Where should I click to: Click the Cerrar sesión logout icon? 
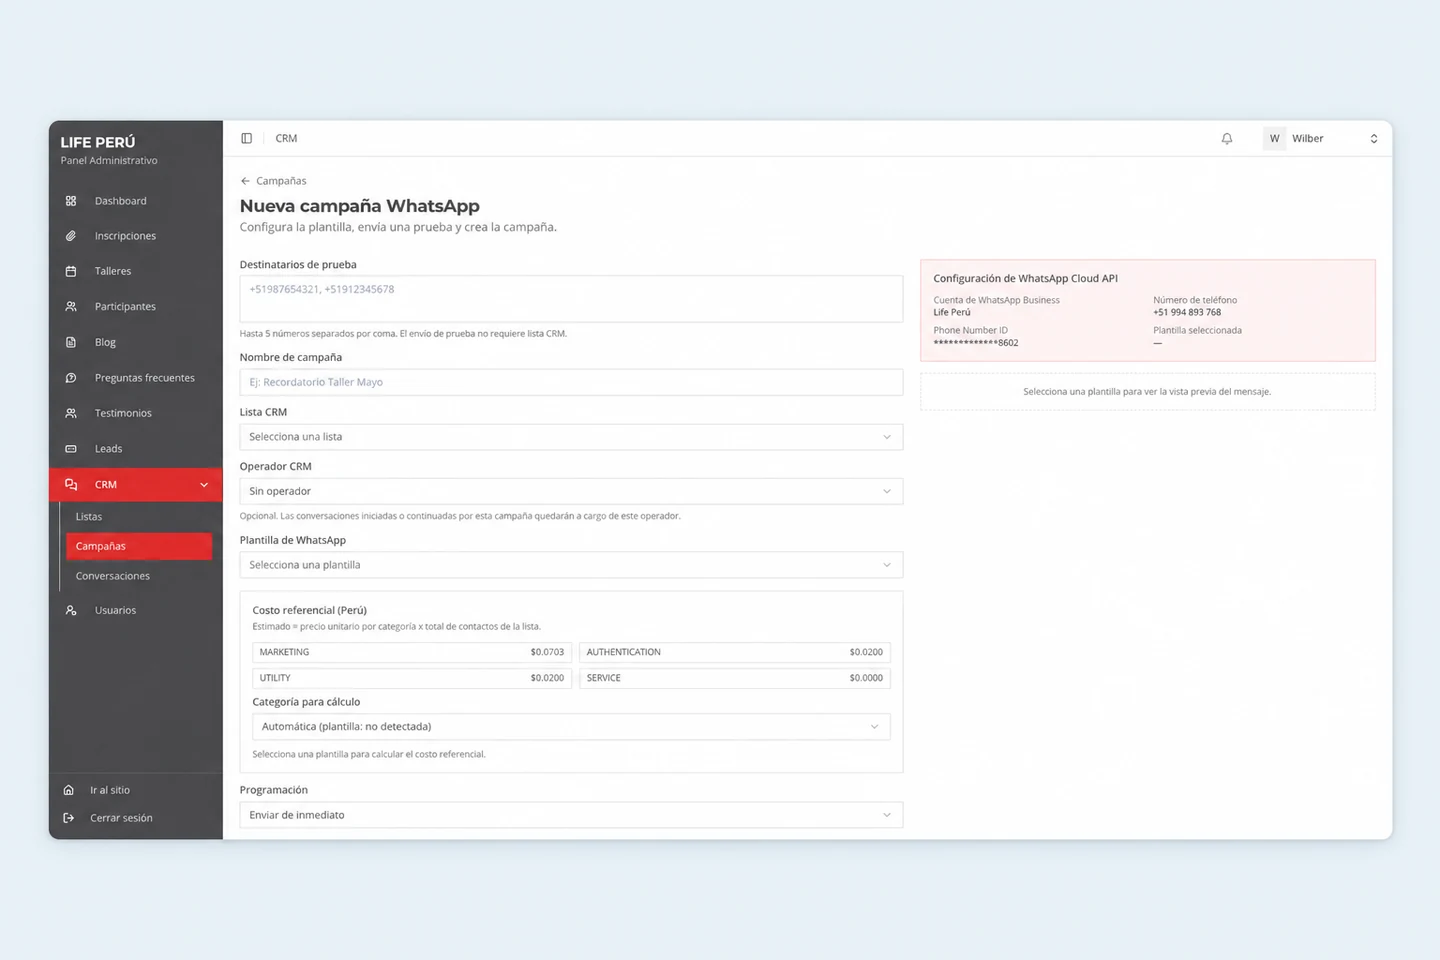[68, 818]
